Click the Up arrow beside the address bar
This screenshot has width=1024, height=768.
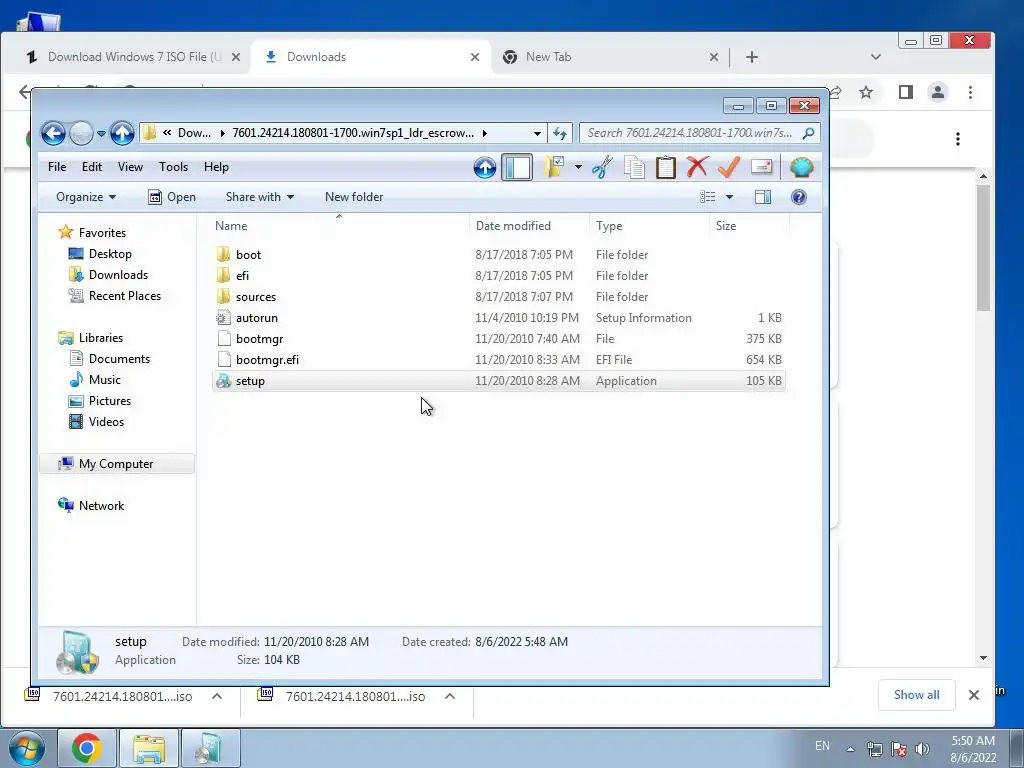tap(122, 133)
